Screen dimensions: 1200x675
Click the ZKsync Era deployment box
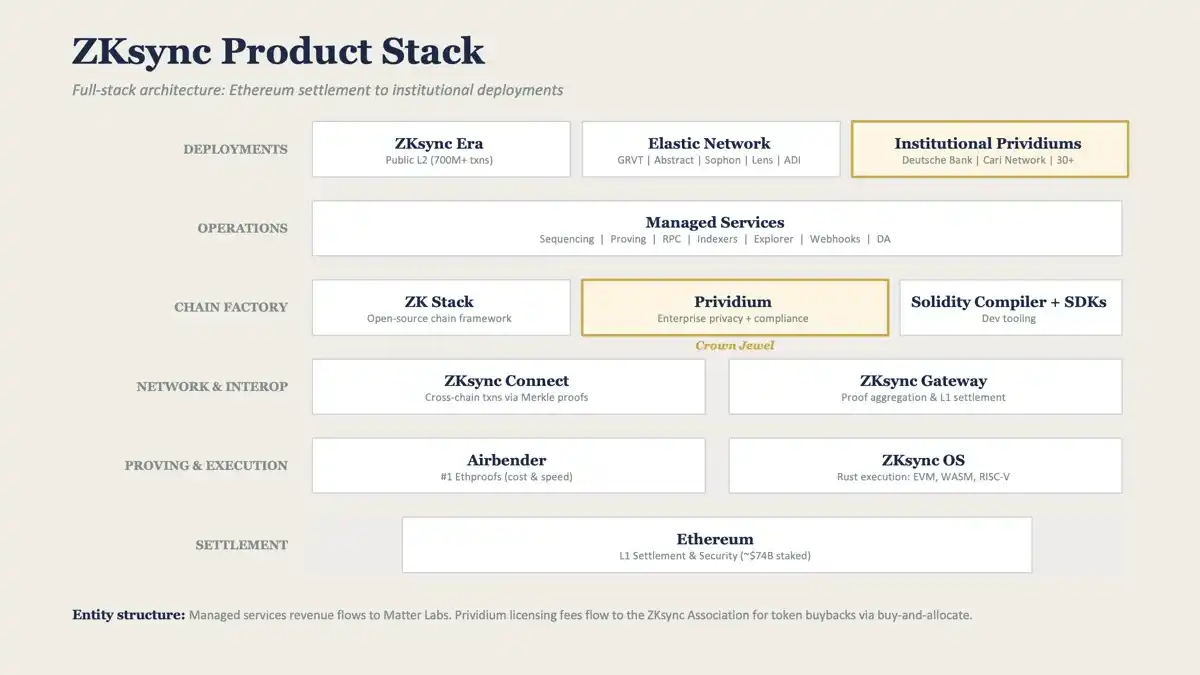[440, 149]
